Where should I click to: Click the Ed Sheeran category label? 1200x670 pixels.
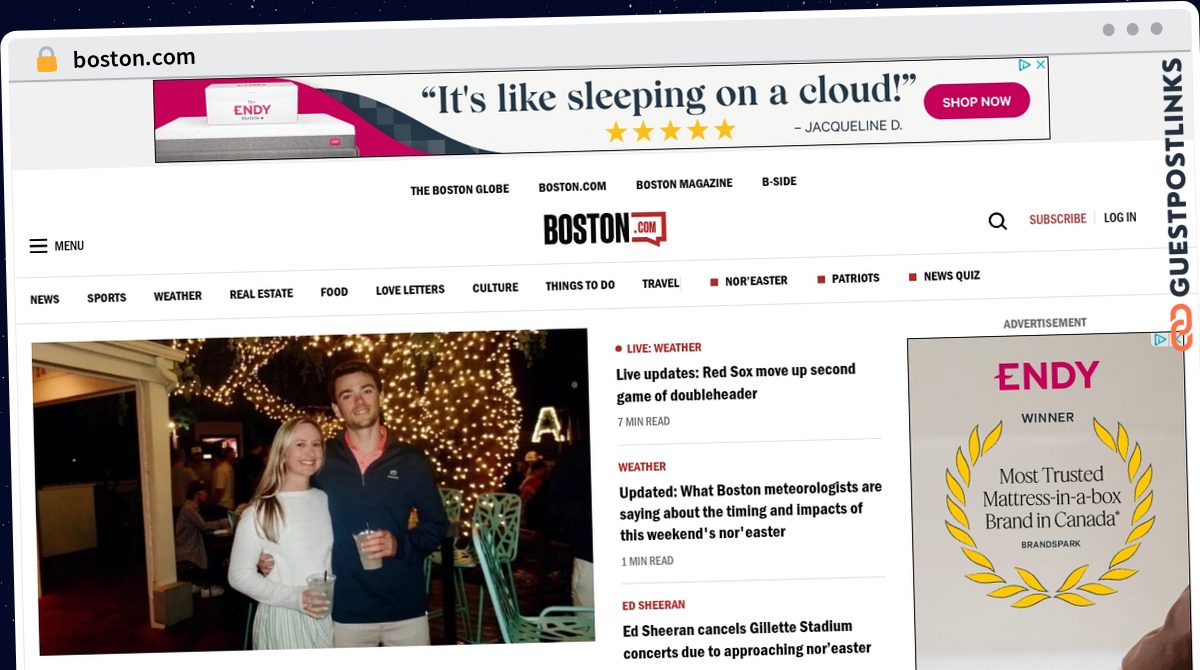point(653,606)
